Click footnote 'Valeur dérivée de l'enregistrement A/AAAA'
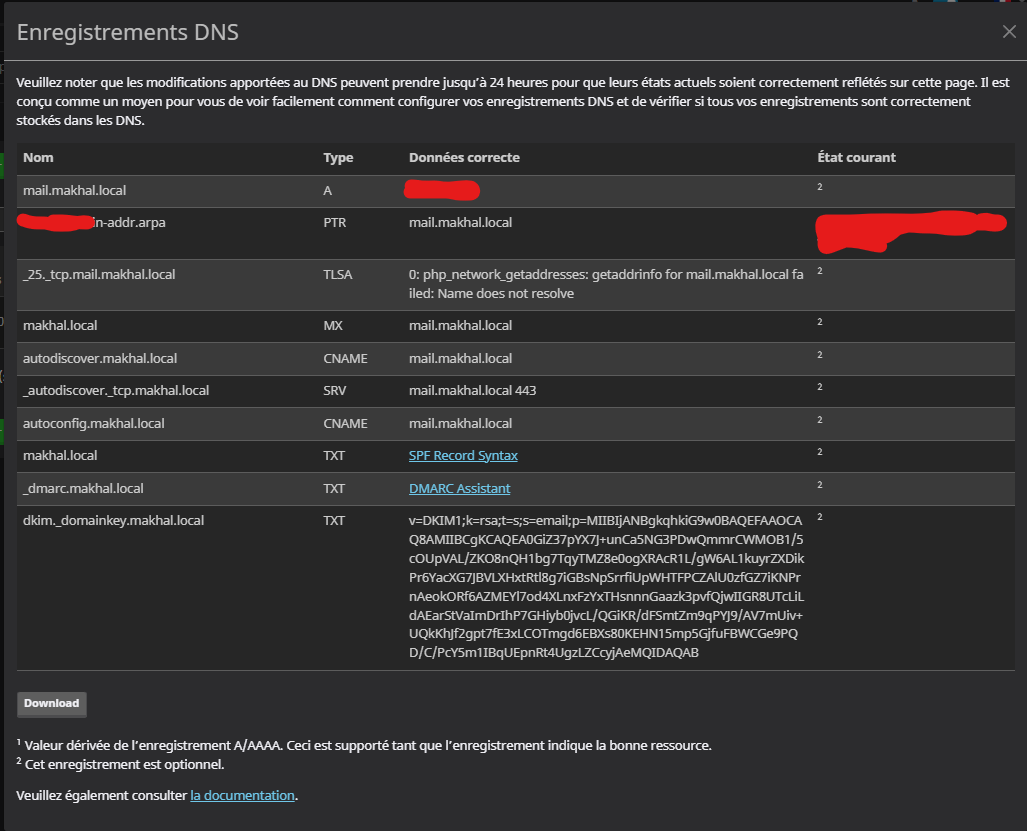 pos(364,745)
